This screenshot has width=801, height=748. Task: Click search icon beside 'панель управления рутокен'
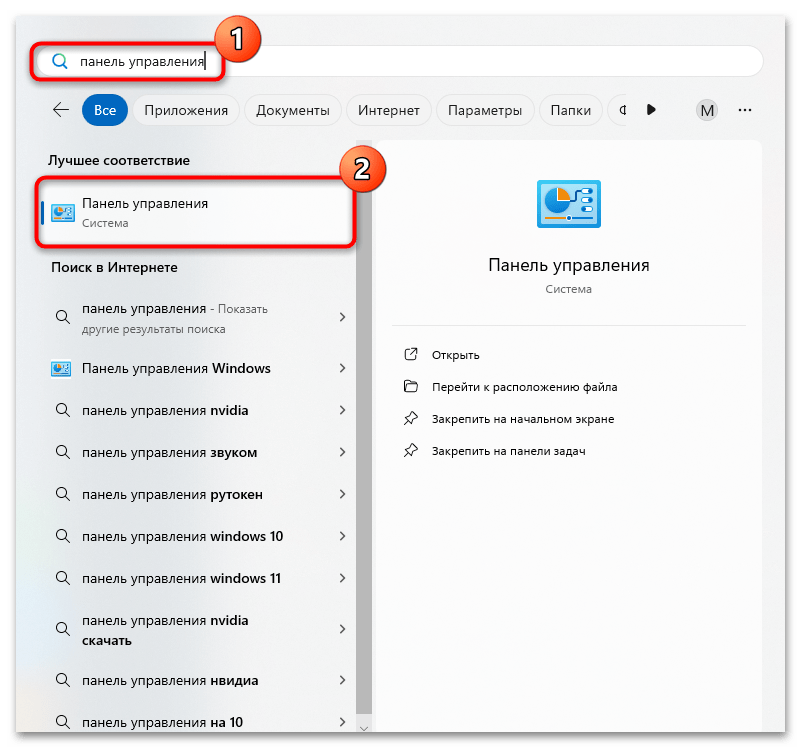click(62, 494)
